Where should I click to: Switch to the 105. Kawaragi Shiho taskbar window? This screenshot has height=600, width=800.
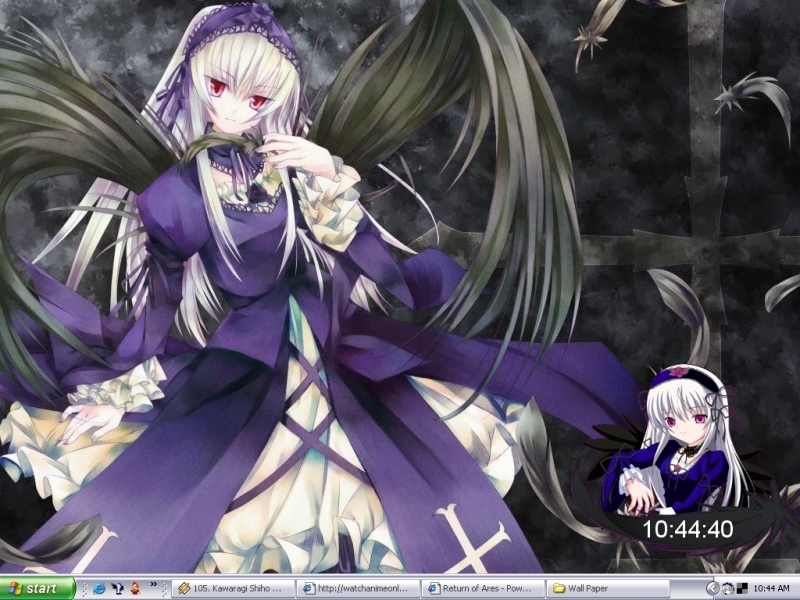(x=233, y=589)
